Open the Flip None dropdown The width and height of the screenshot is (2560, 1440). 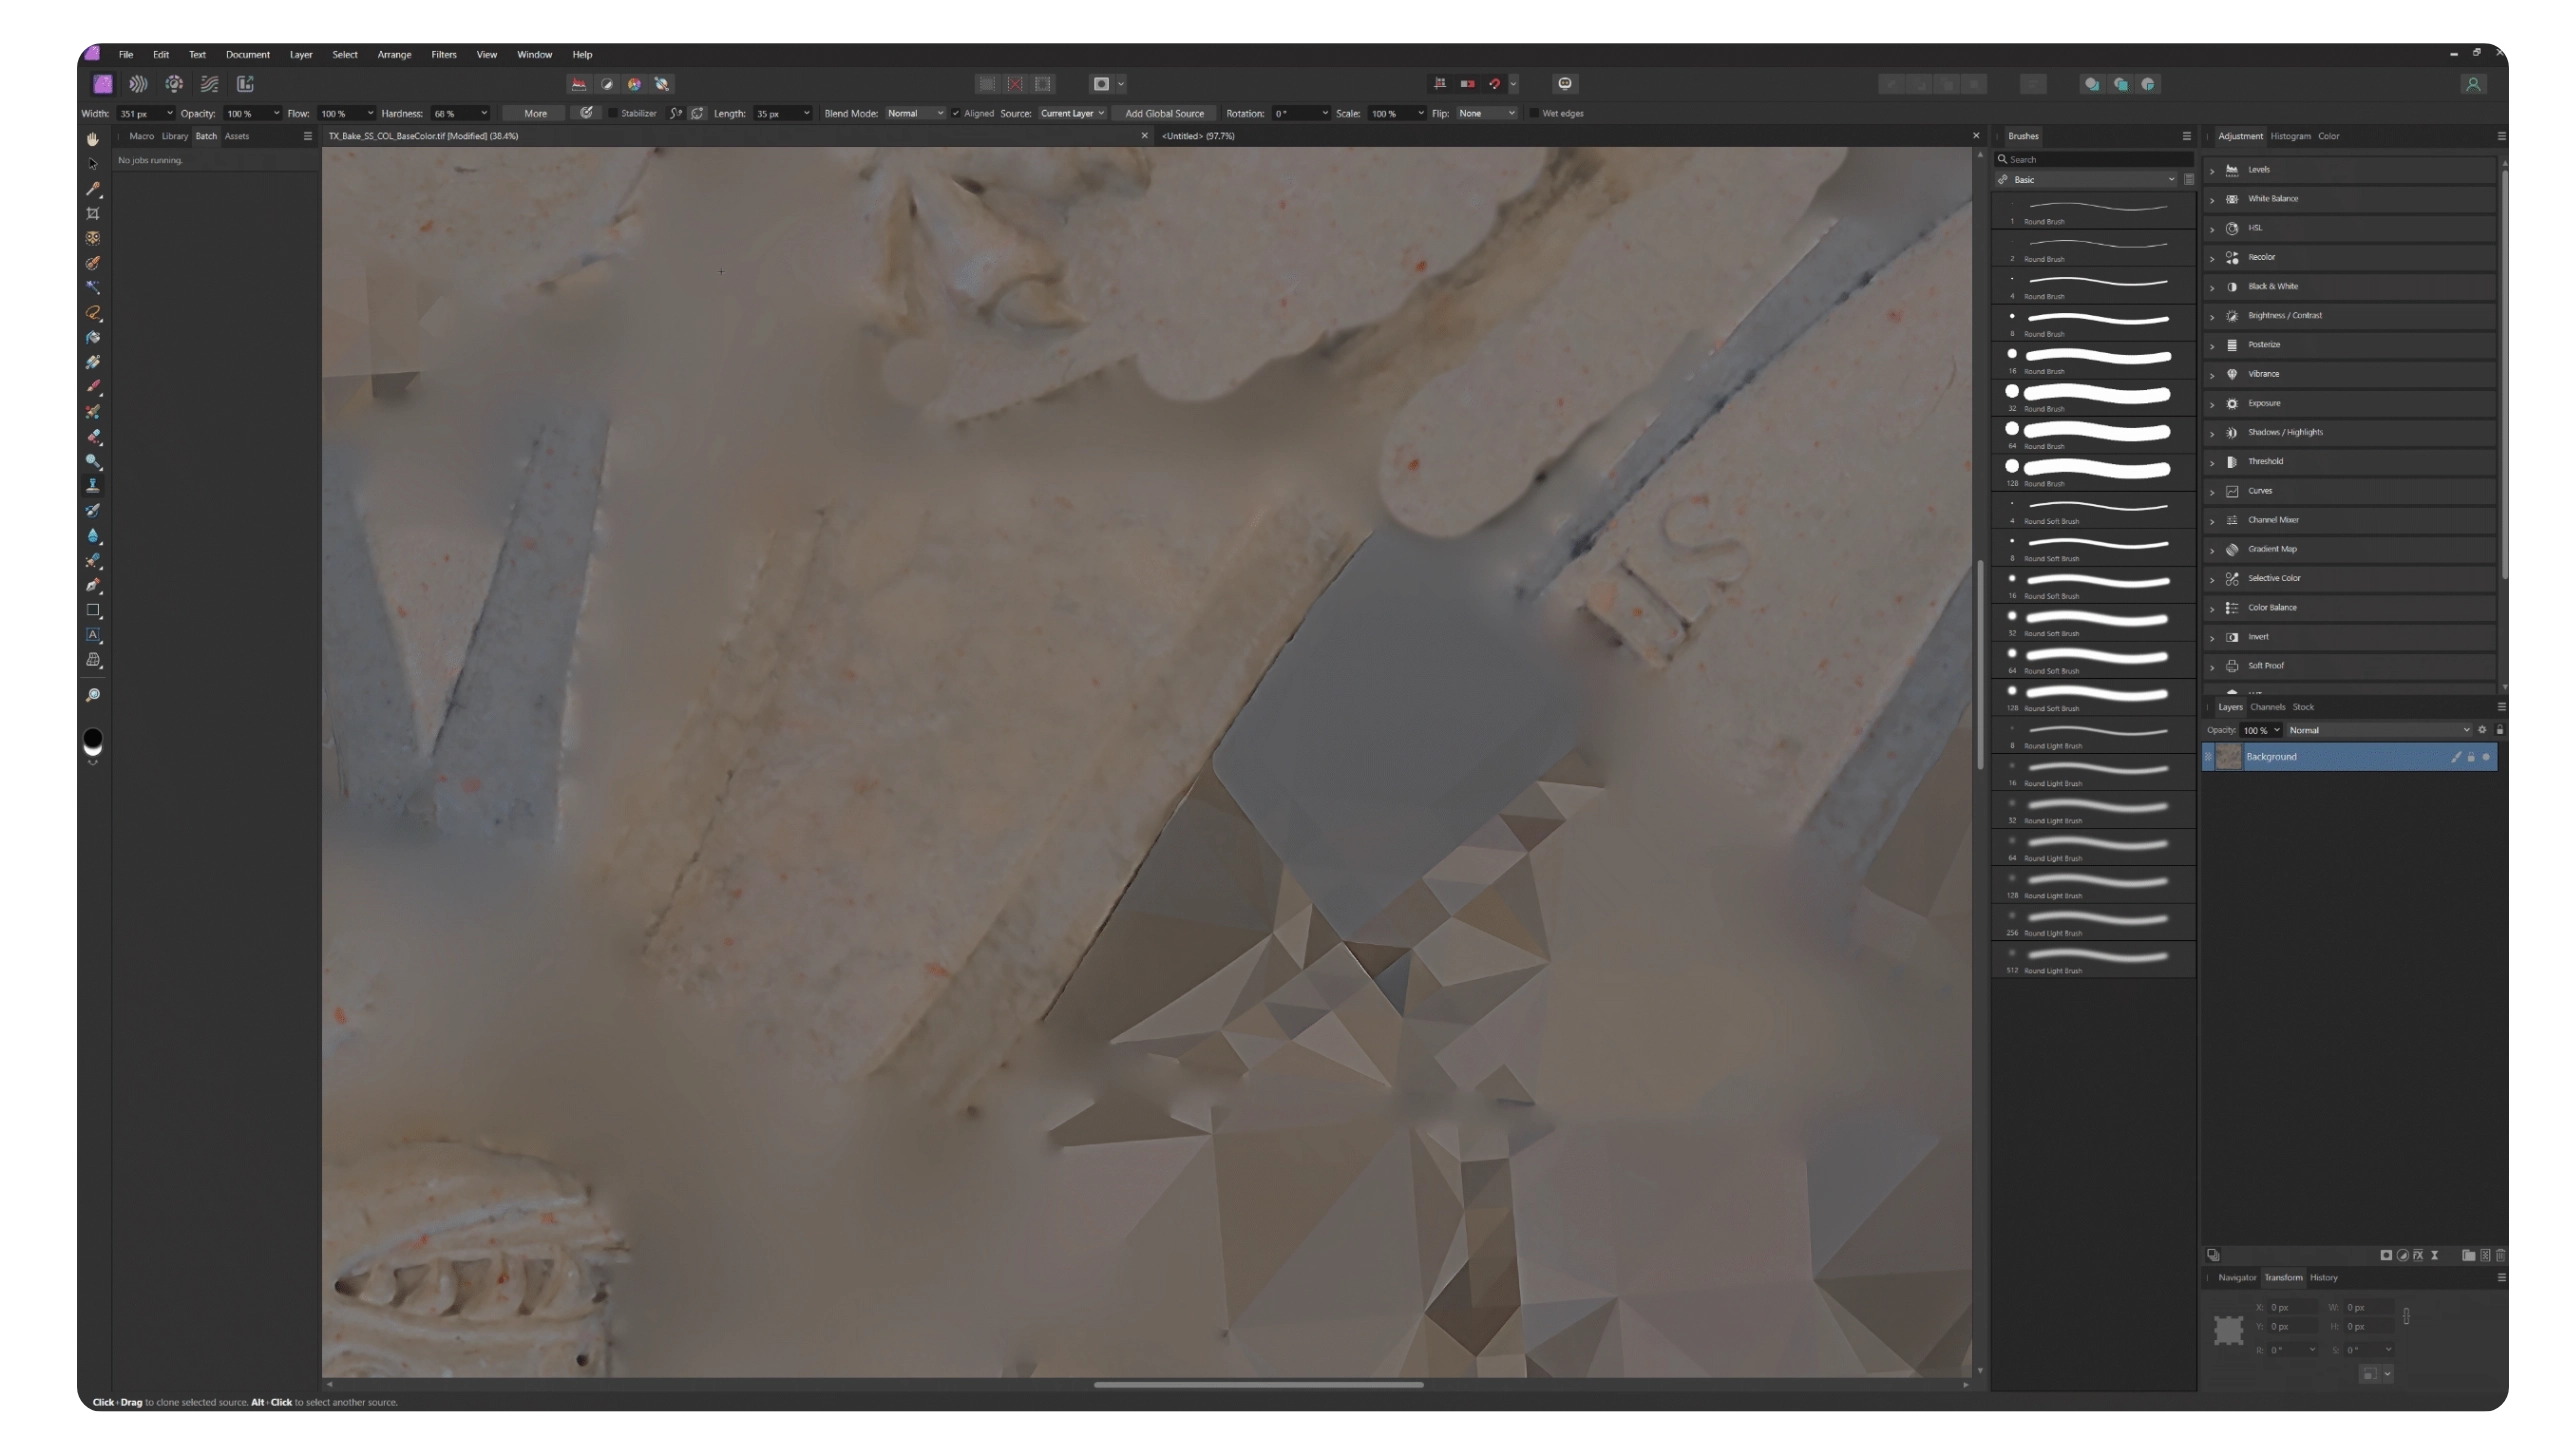click(x=1487, y=113)
